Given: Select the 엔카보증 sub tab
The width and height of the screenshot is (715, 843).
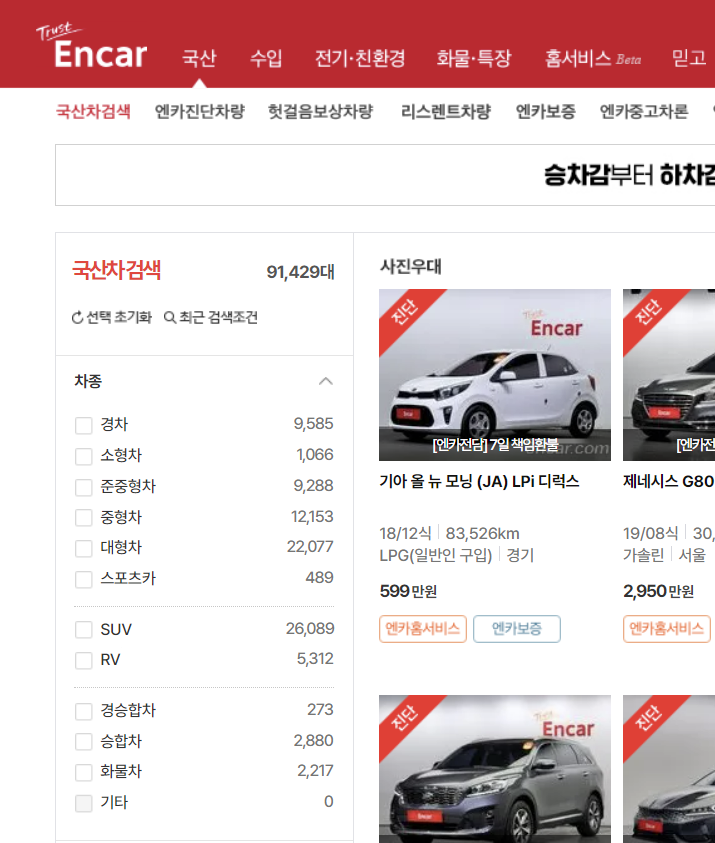Looking at the screenshot, I should [x=545, y=111].
